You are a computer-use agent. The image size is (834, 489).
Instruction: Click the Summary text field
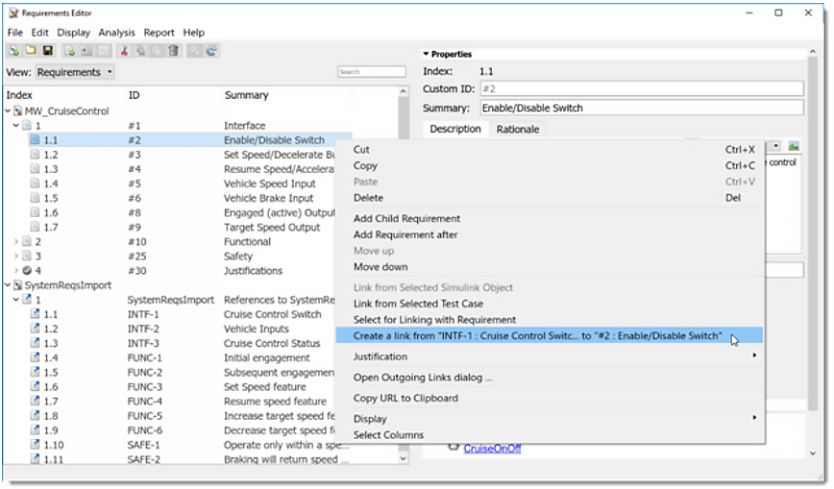click(640, 108)
